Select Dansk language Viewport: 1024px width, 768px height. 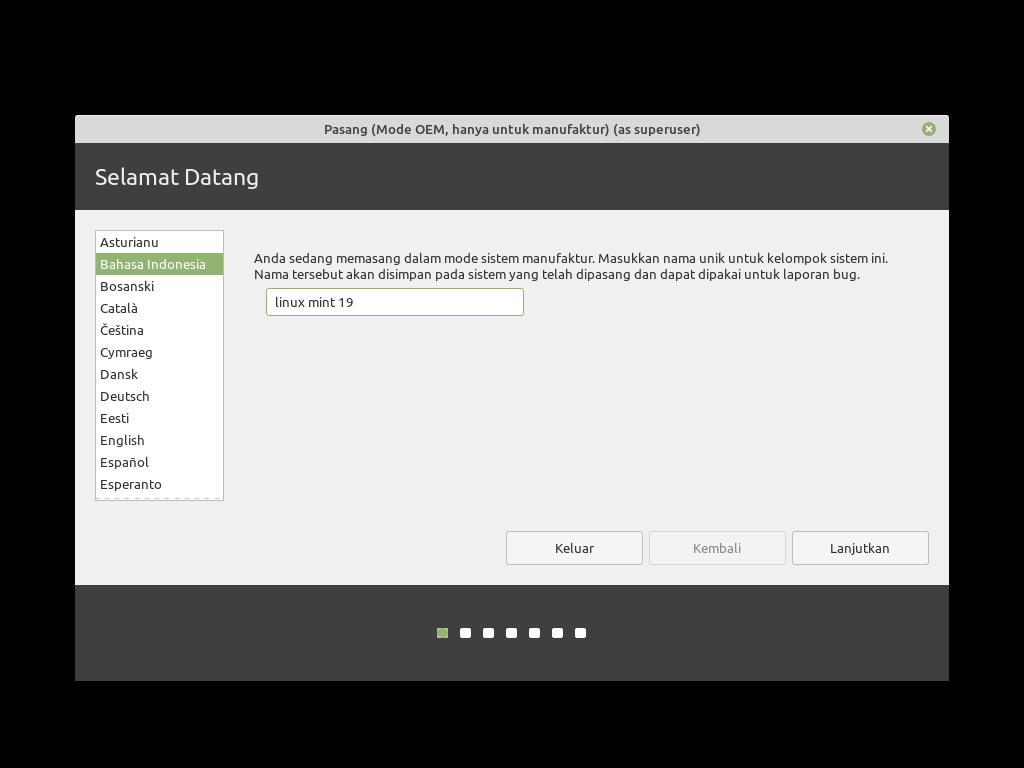pyautogui.click(x=159, y=375)
